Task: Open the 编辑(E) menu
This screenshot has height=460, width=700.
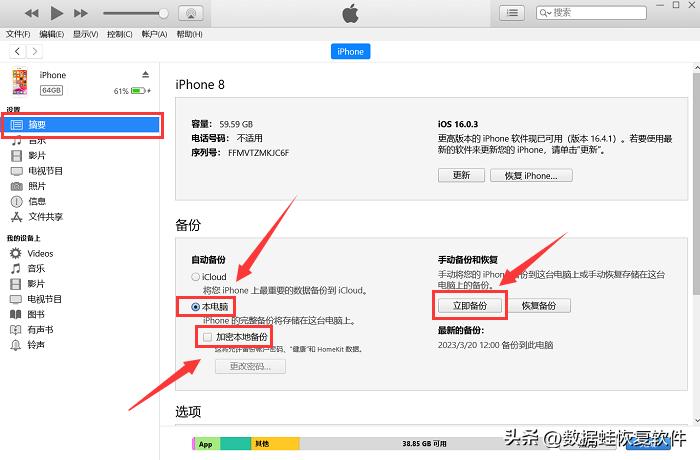Action: coord(51,34)
